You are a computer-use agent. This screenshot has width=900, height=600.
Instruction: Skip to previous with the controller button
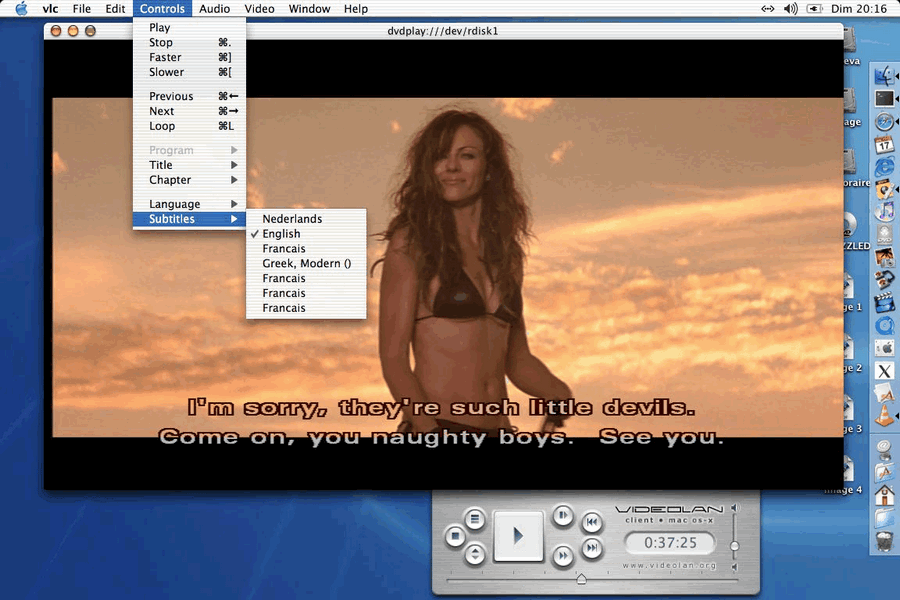click(x=592, y=522)
